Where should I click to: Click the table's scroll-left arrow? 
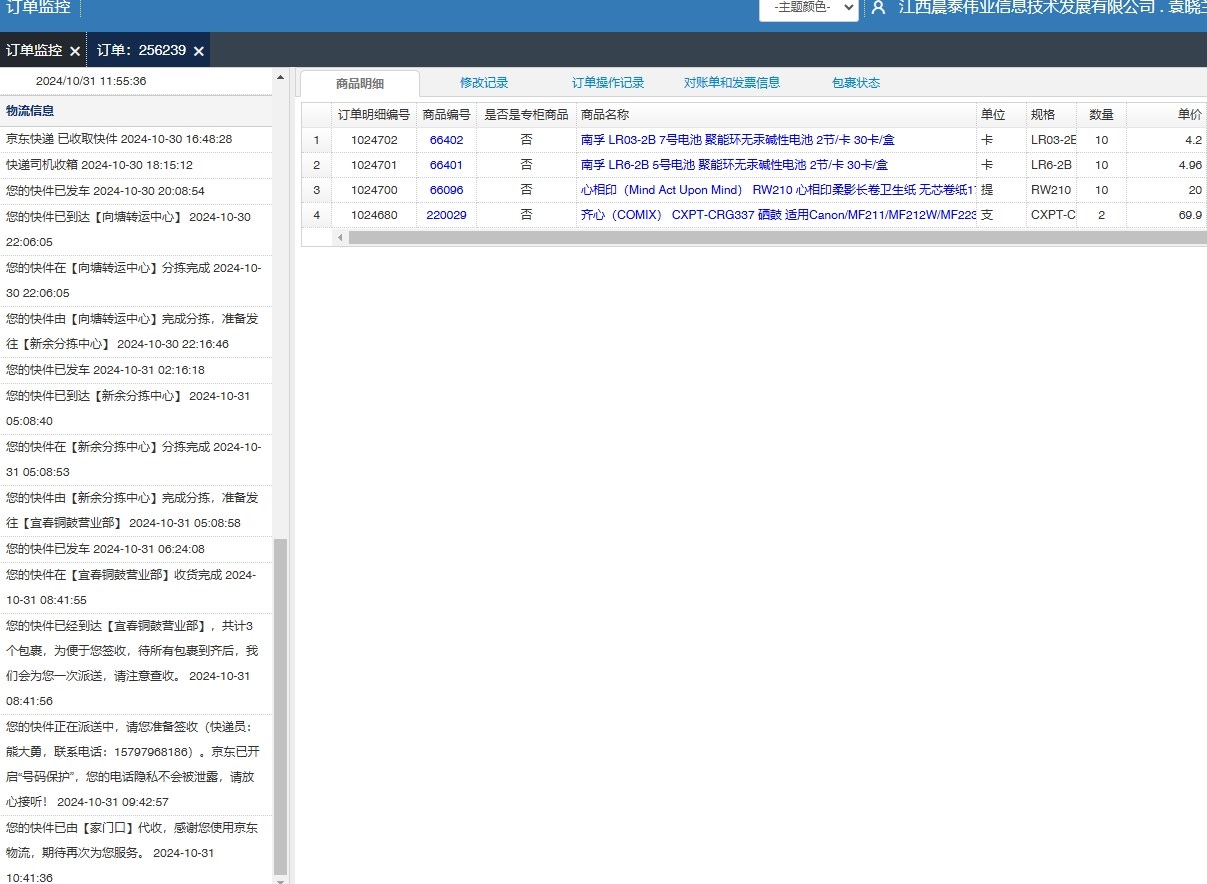point(340,237)
